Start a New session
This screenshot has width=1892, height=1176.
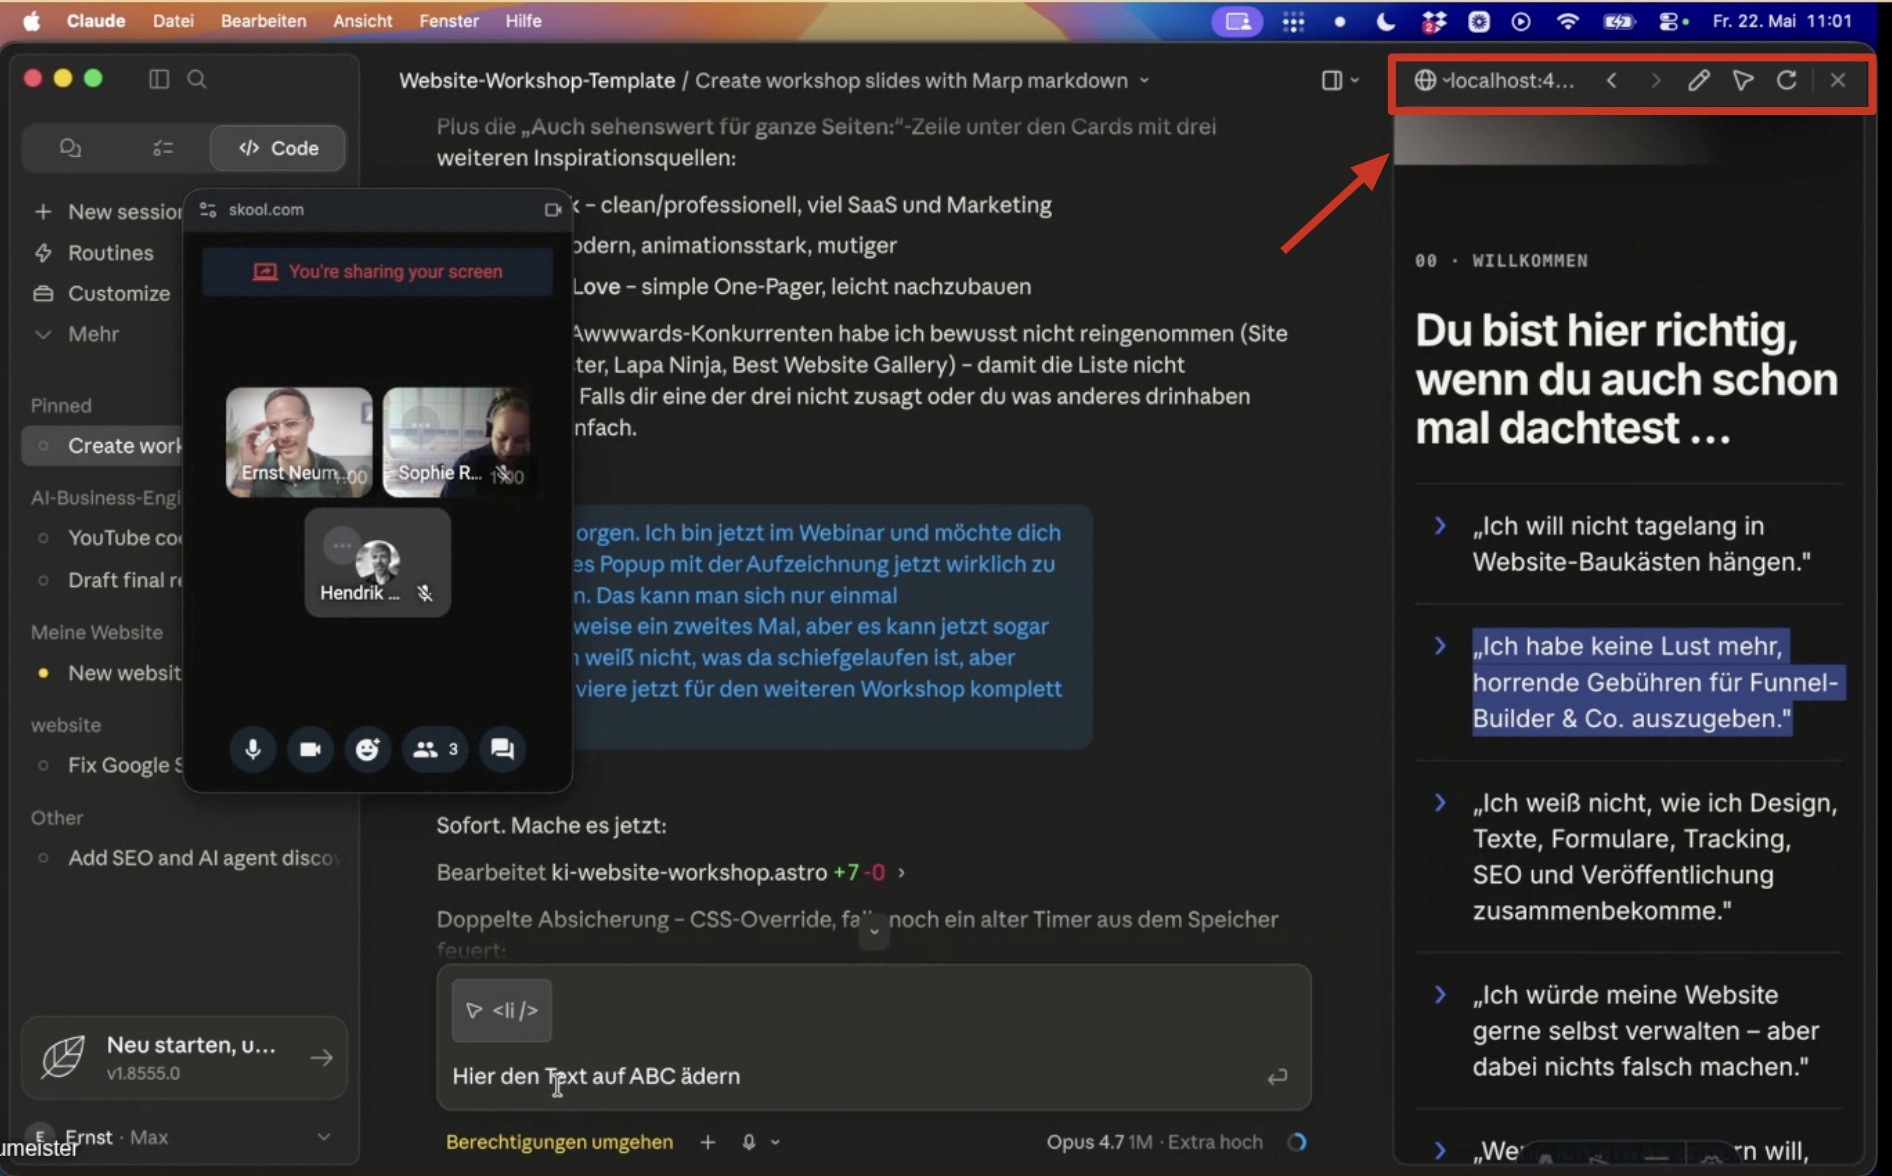[x=107, y=212]
